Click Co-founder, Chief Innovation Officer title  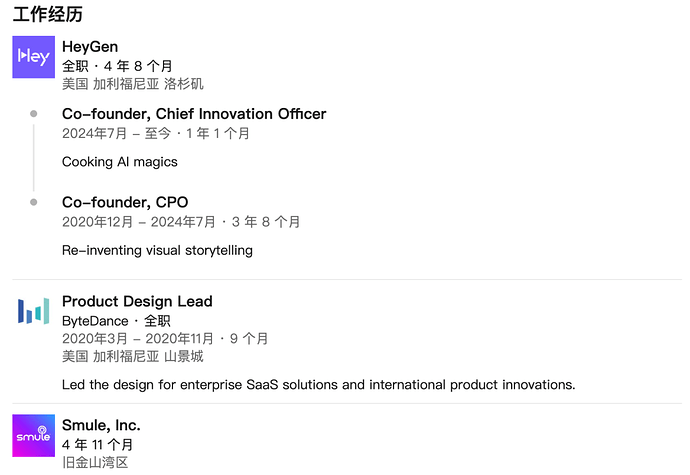194,114
